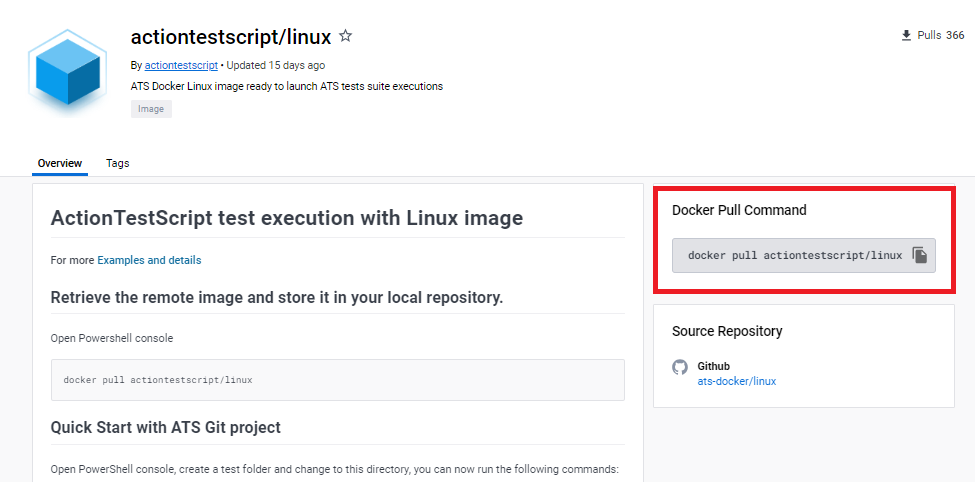Click the create a test folder instruction line
The image size is (975, 482).
click(x=335, y=469)
